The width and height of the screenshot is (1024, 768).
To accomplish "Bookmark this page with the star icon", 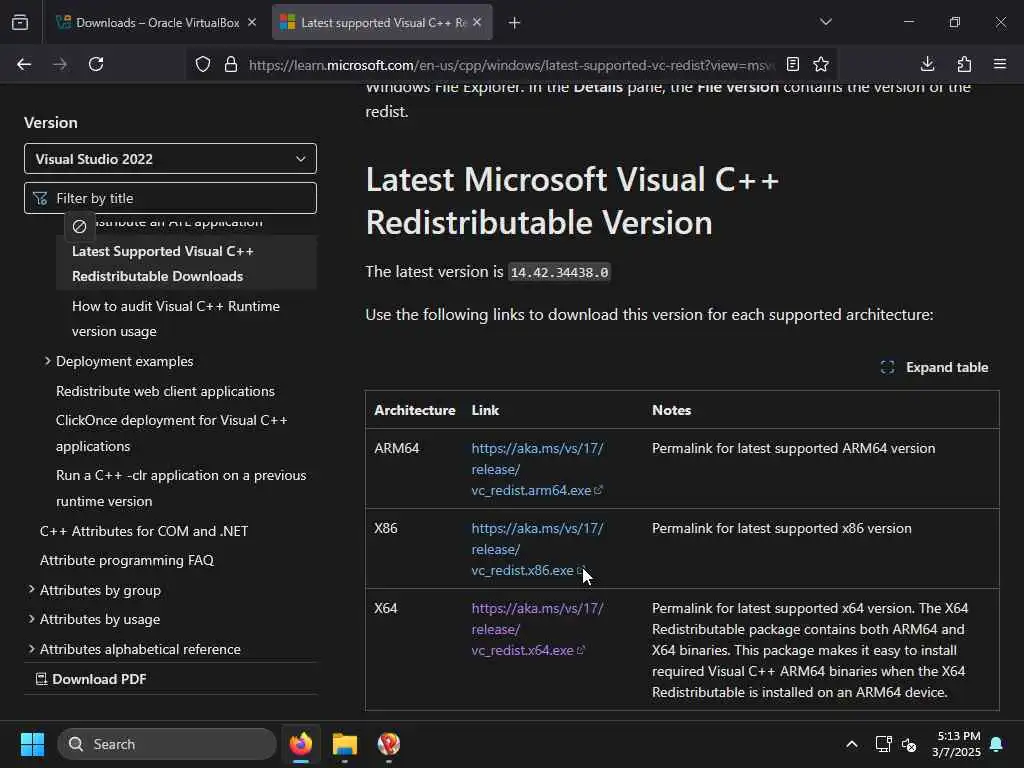I will coord(821,64).
